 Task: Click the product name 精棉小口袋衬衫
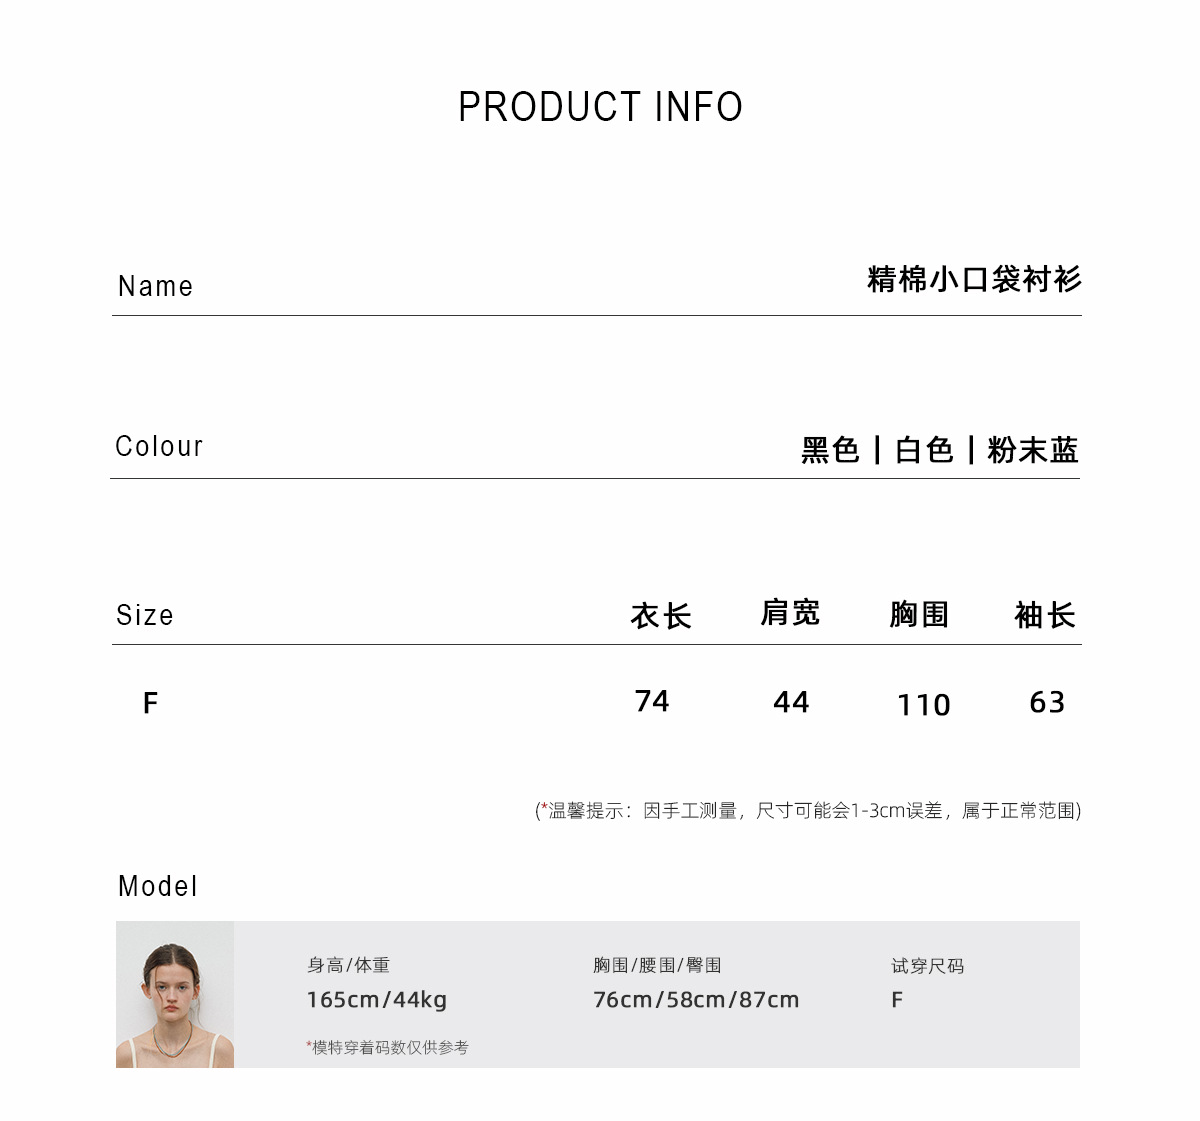tap(974, 280)
